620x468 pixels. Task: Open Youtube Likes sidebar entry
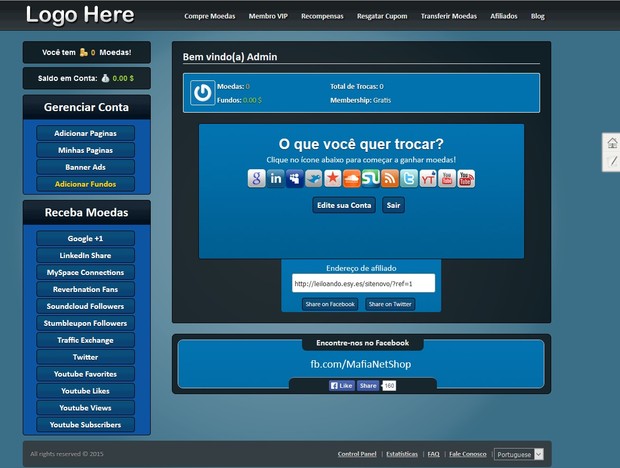85,391
